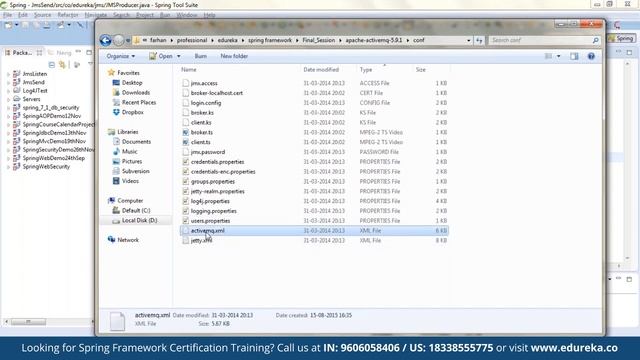
Task: Open the Help menu in Spring Tool Suite
Action: pyautogui.click(x=209, y=15)
